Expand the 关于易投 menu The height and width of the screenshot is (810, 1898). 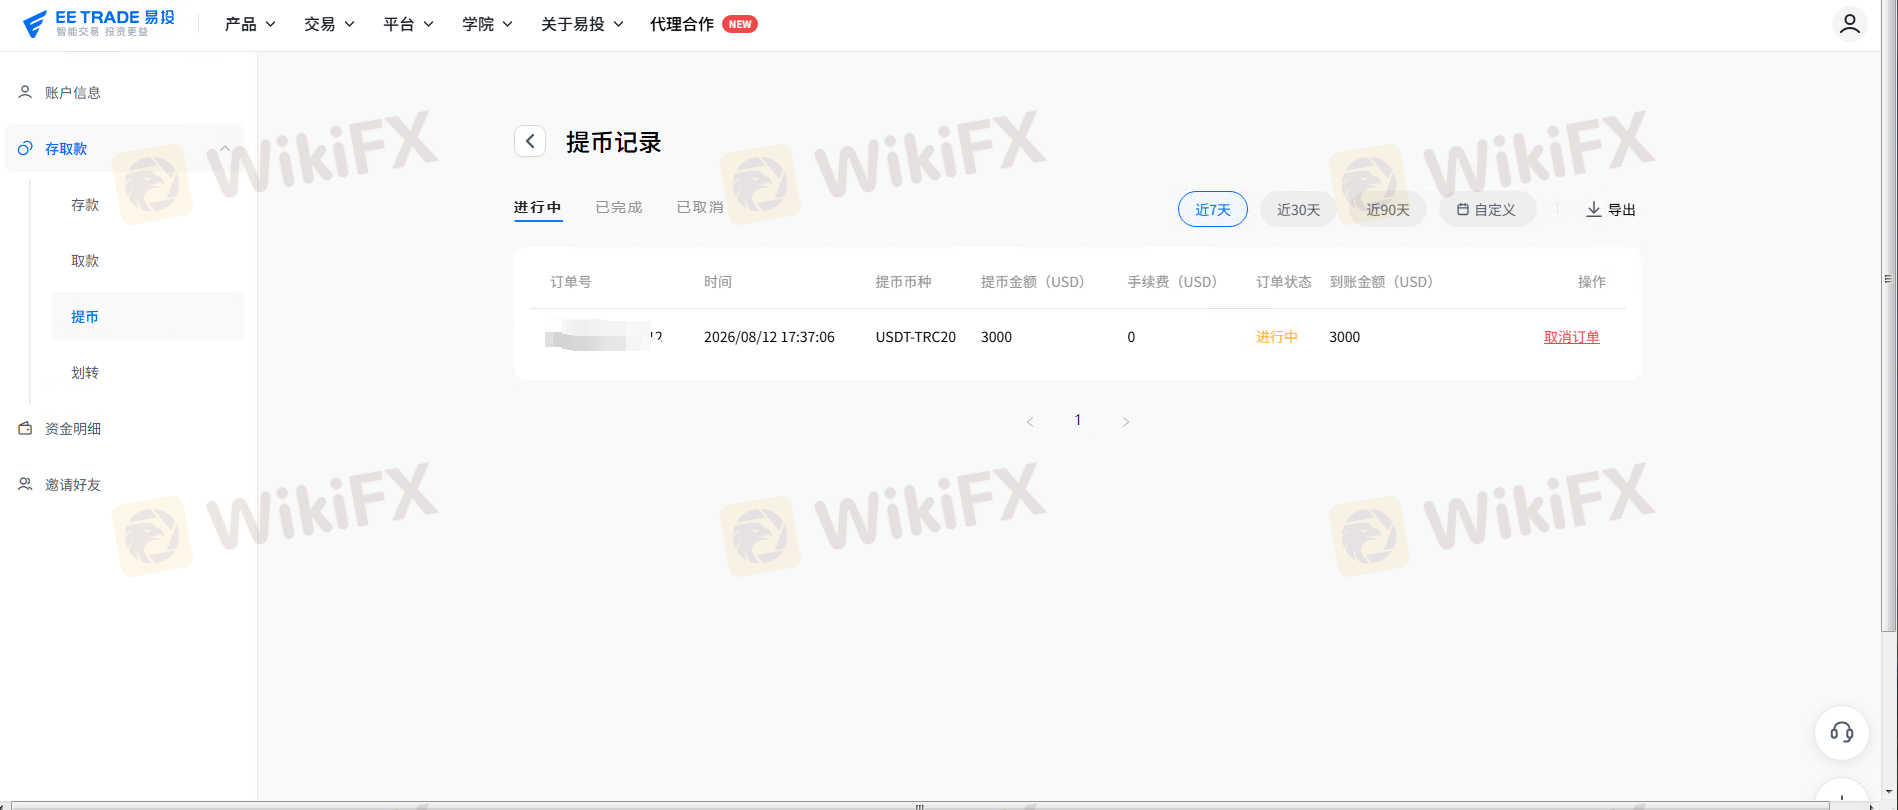(582, 24)
